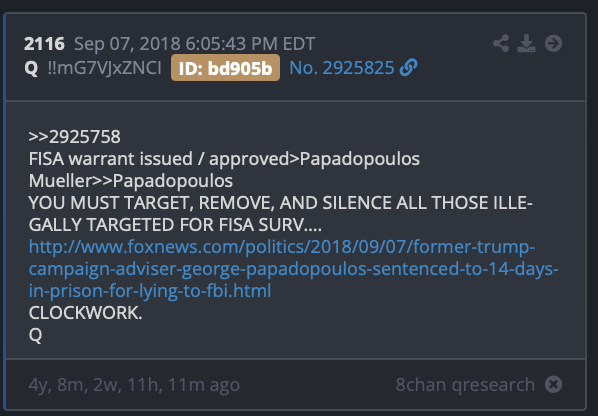Viewport: 598px width, 416px height.
Task: Click the download icon in post header
Action: 526,43
